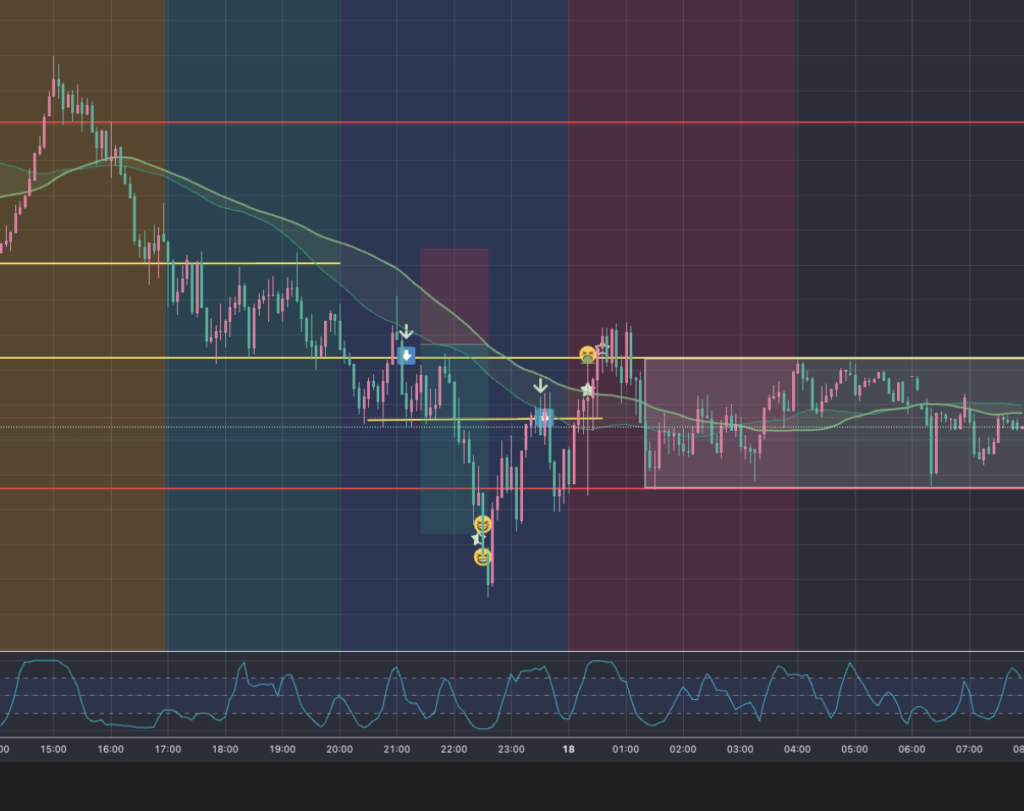This screenshot has height=811, width=1024.
Task: Click the outlined star beside the vomiting emoji
Action: [x=602, y=349]
